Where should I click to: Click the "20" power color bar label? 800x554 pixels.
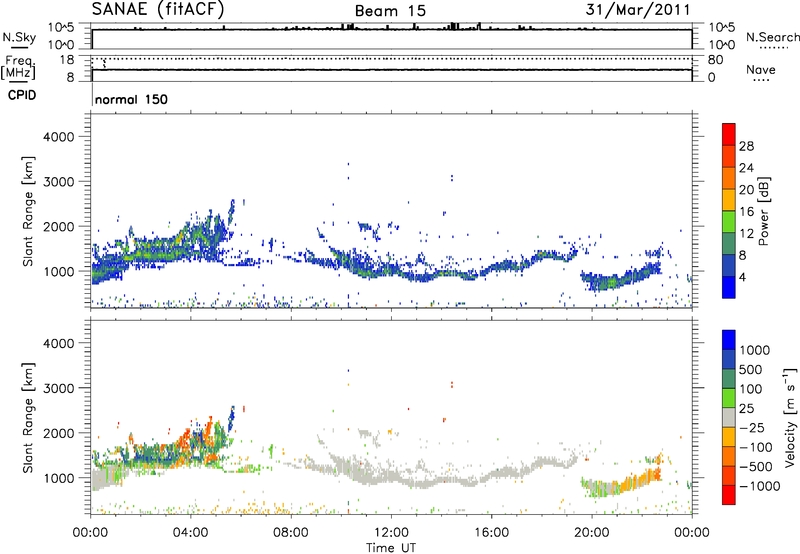click(746, 190)
